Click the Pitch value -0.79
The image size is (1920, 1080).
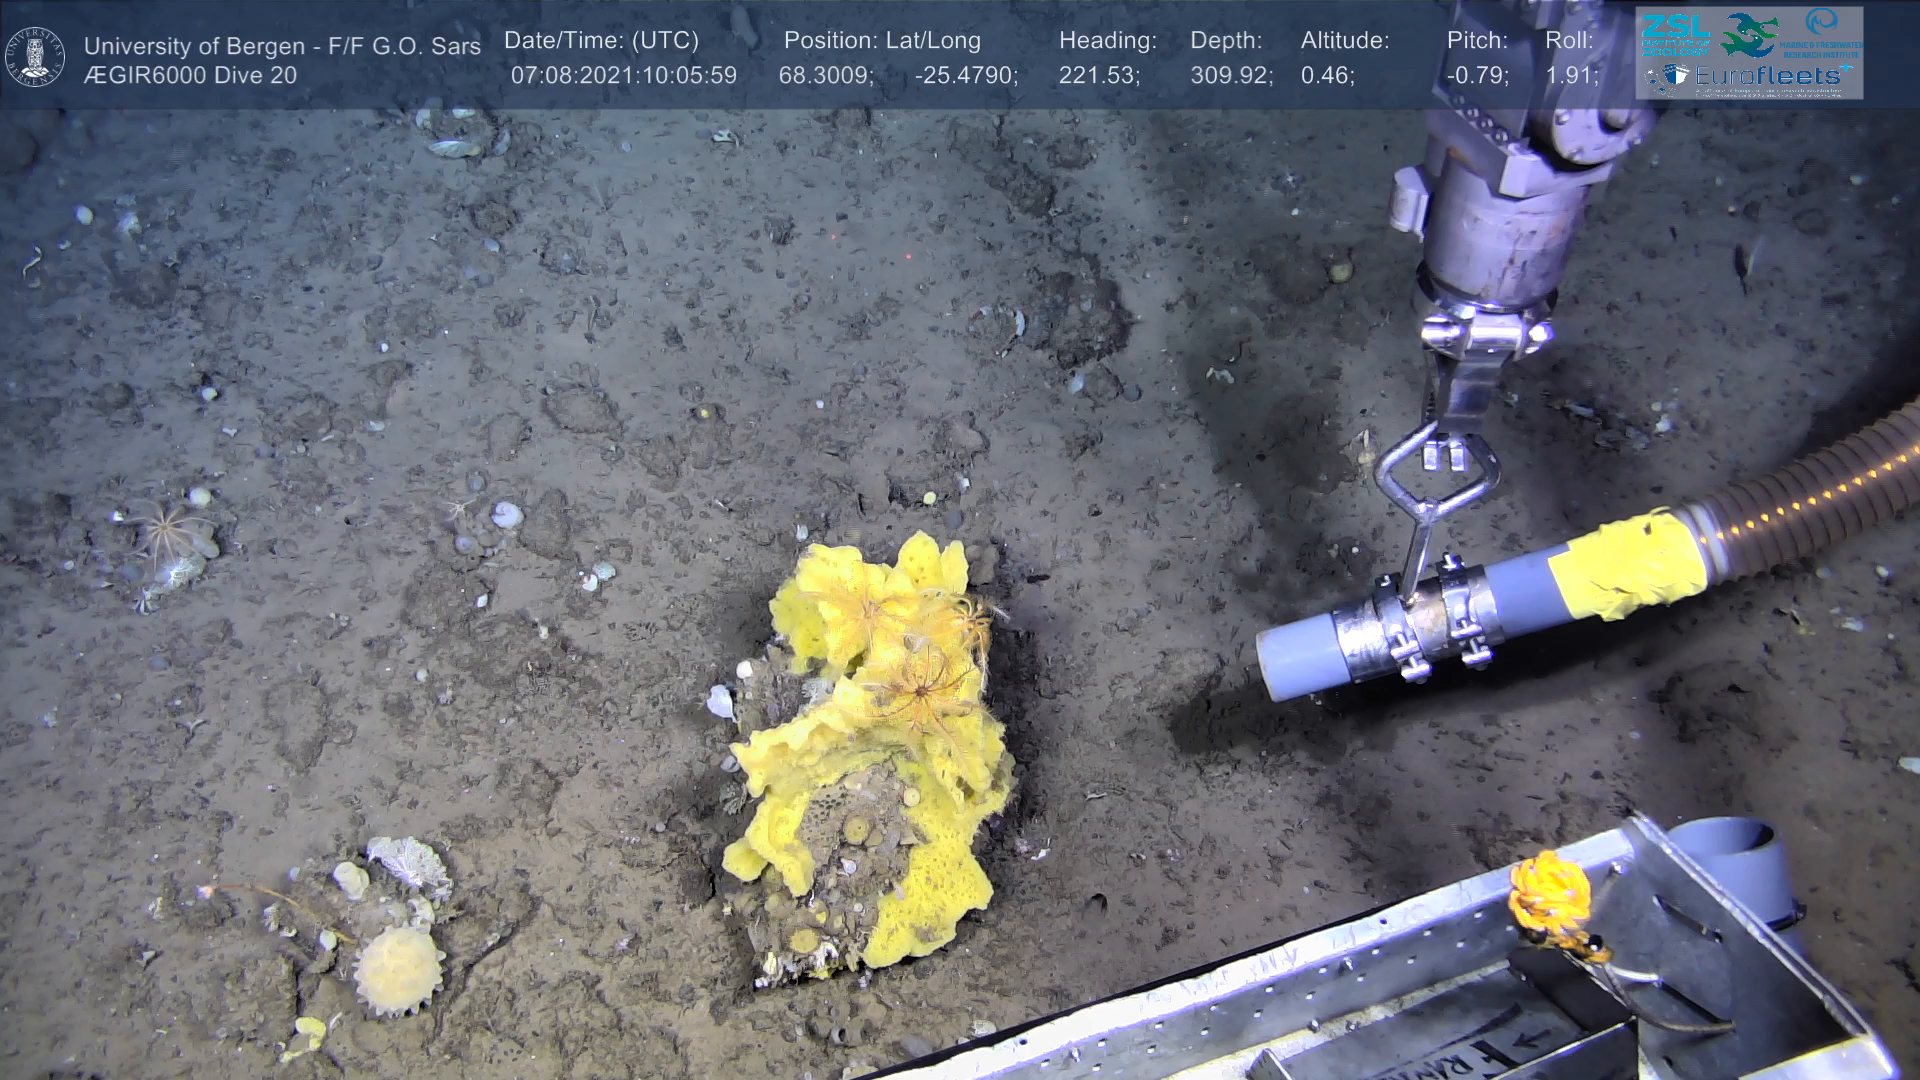1477,76
